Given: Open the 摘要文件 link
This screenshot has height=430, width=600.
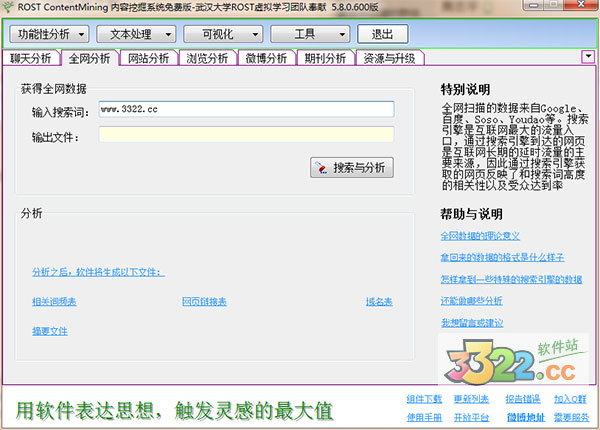Looking at the screenshot, I should click(50, 331).
